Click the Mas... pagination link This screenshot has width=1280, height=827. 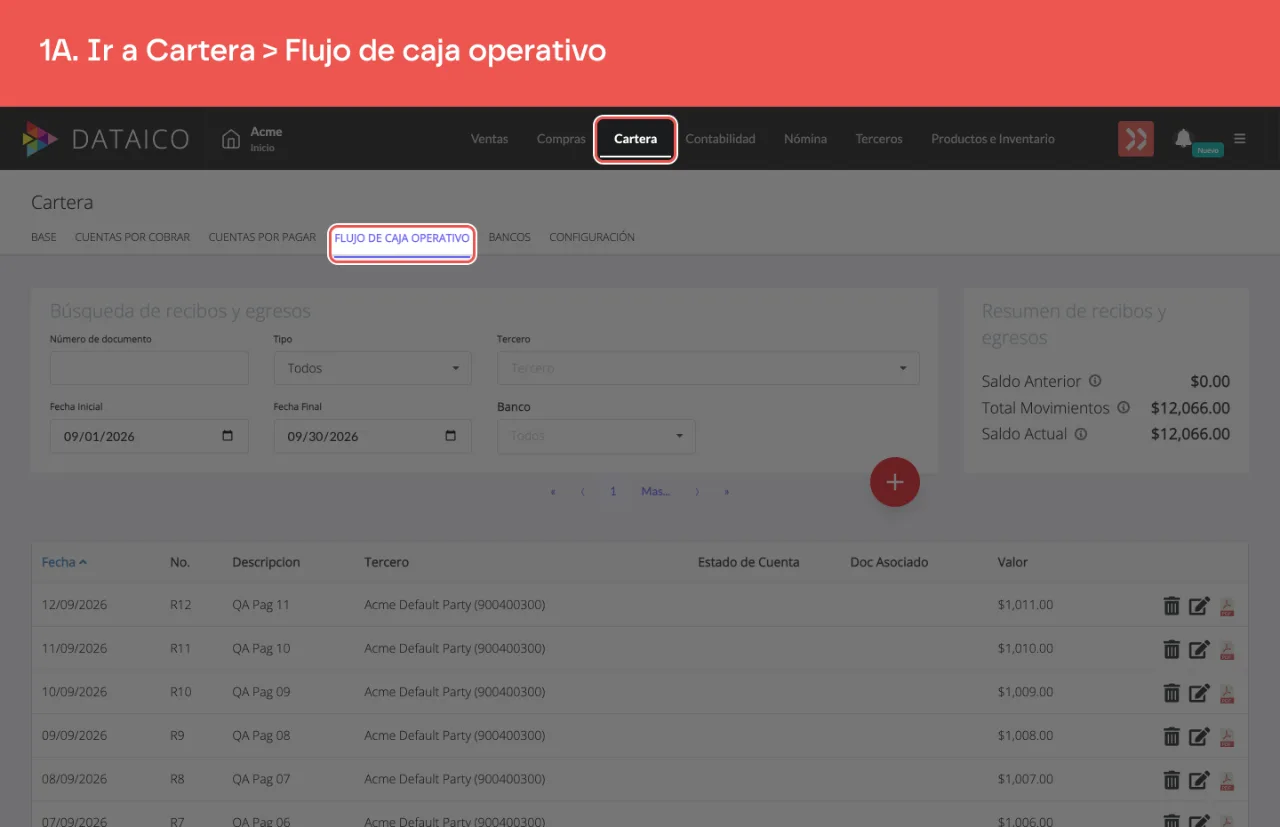[655, 491]
